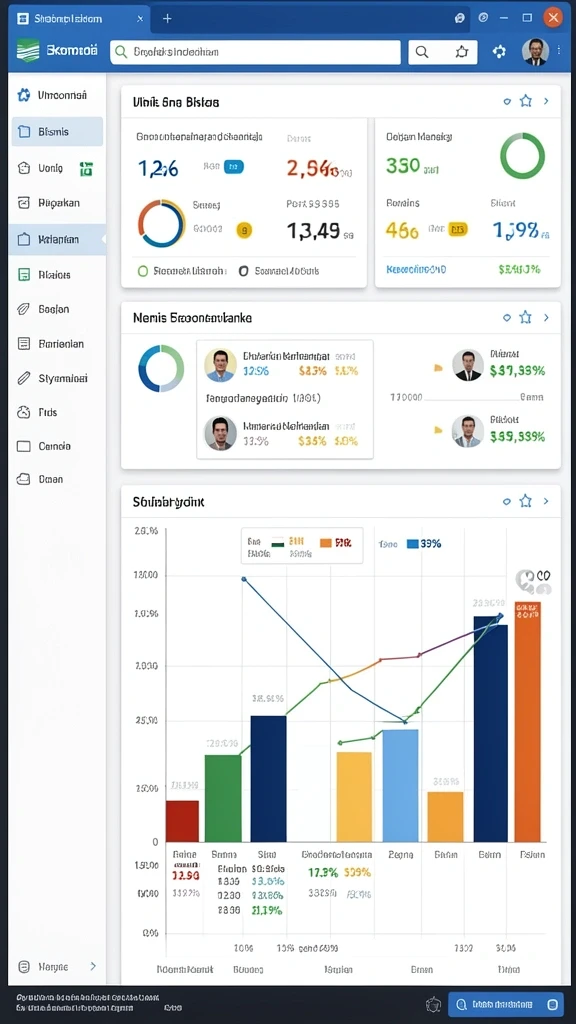This screenshot has height=1024, width=576.
Task: Expand Stuinbrydint chart card chevron
Action: tap(546, 502)
